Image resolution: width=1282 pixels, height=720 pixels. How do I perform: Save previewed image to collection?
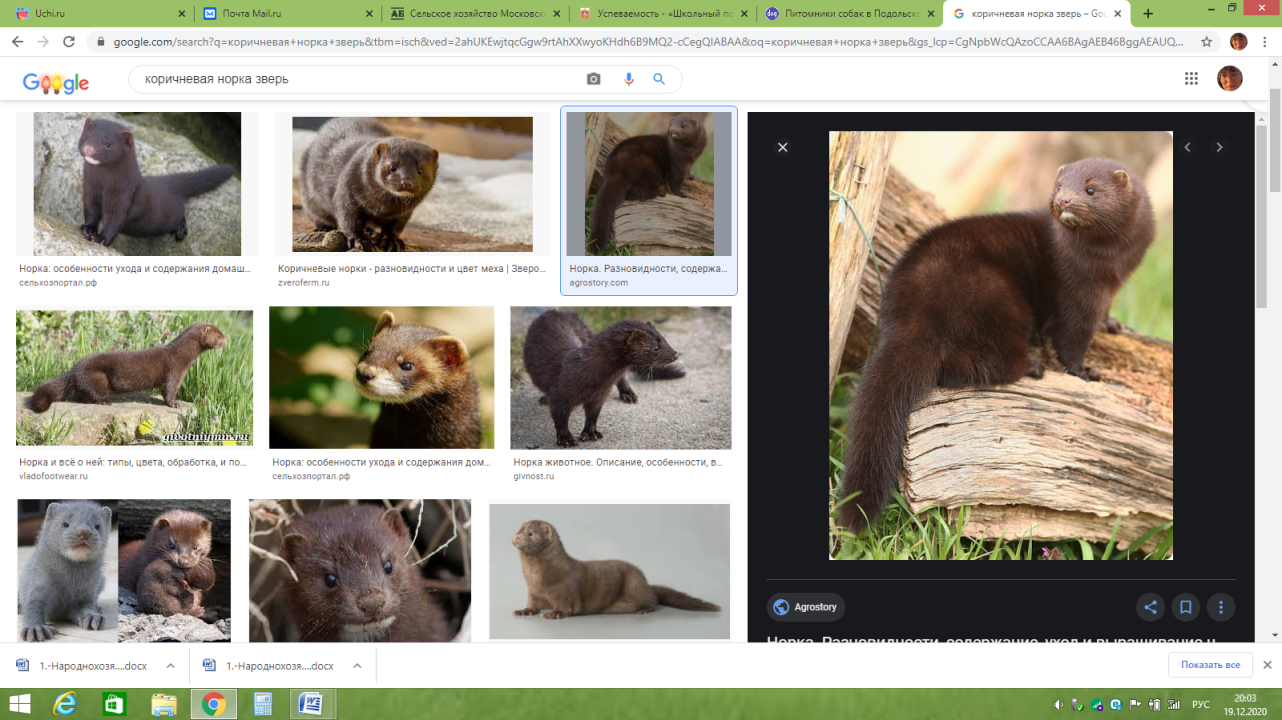pos(1185,607)
